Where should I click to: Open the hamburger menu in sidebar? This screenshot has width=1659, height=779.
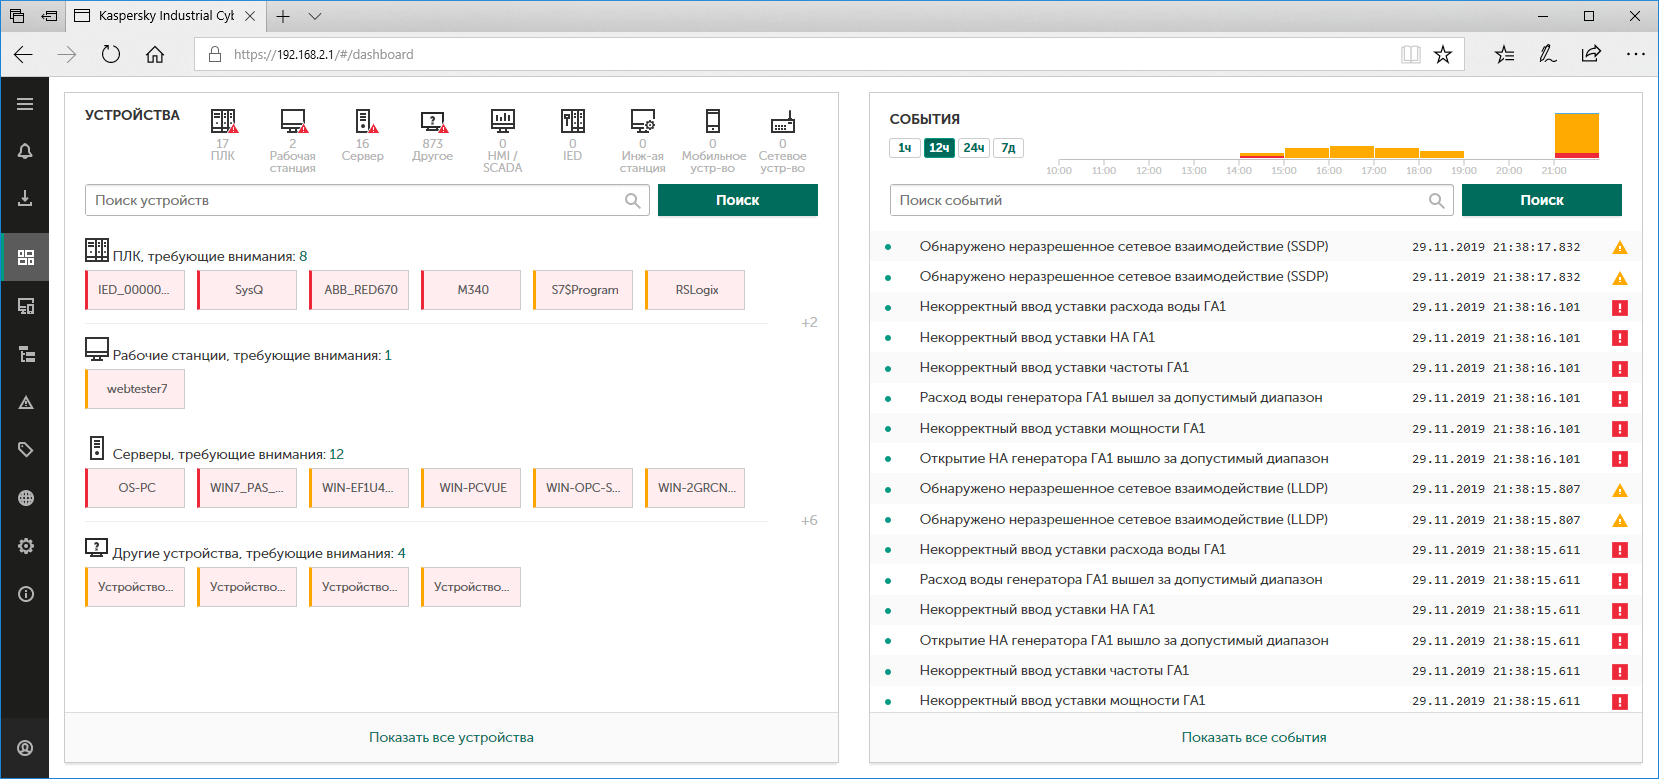click(25, 104)
